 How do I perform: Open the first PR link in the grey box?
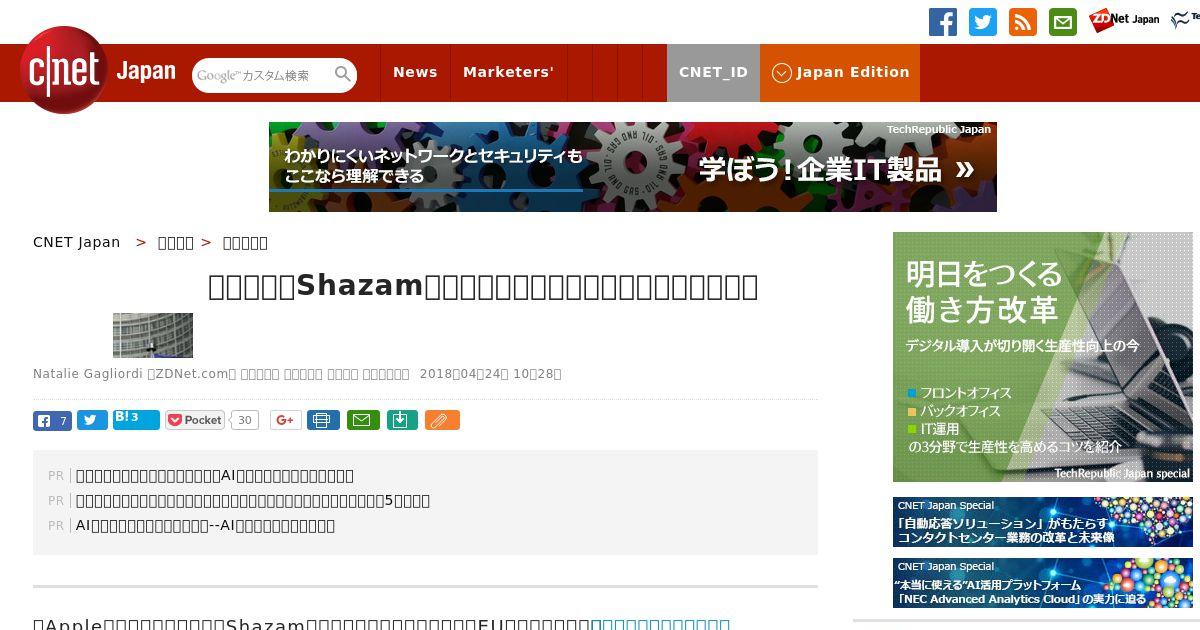(215, 475)
